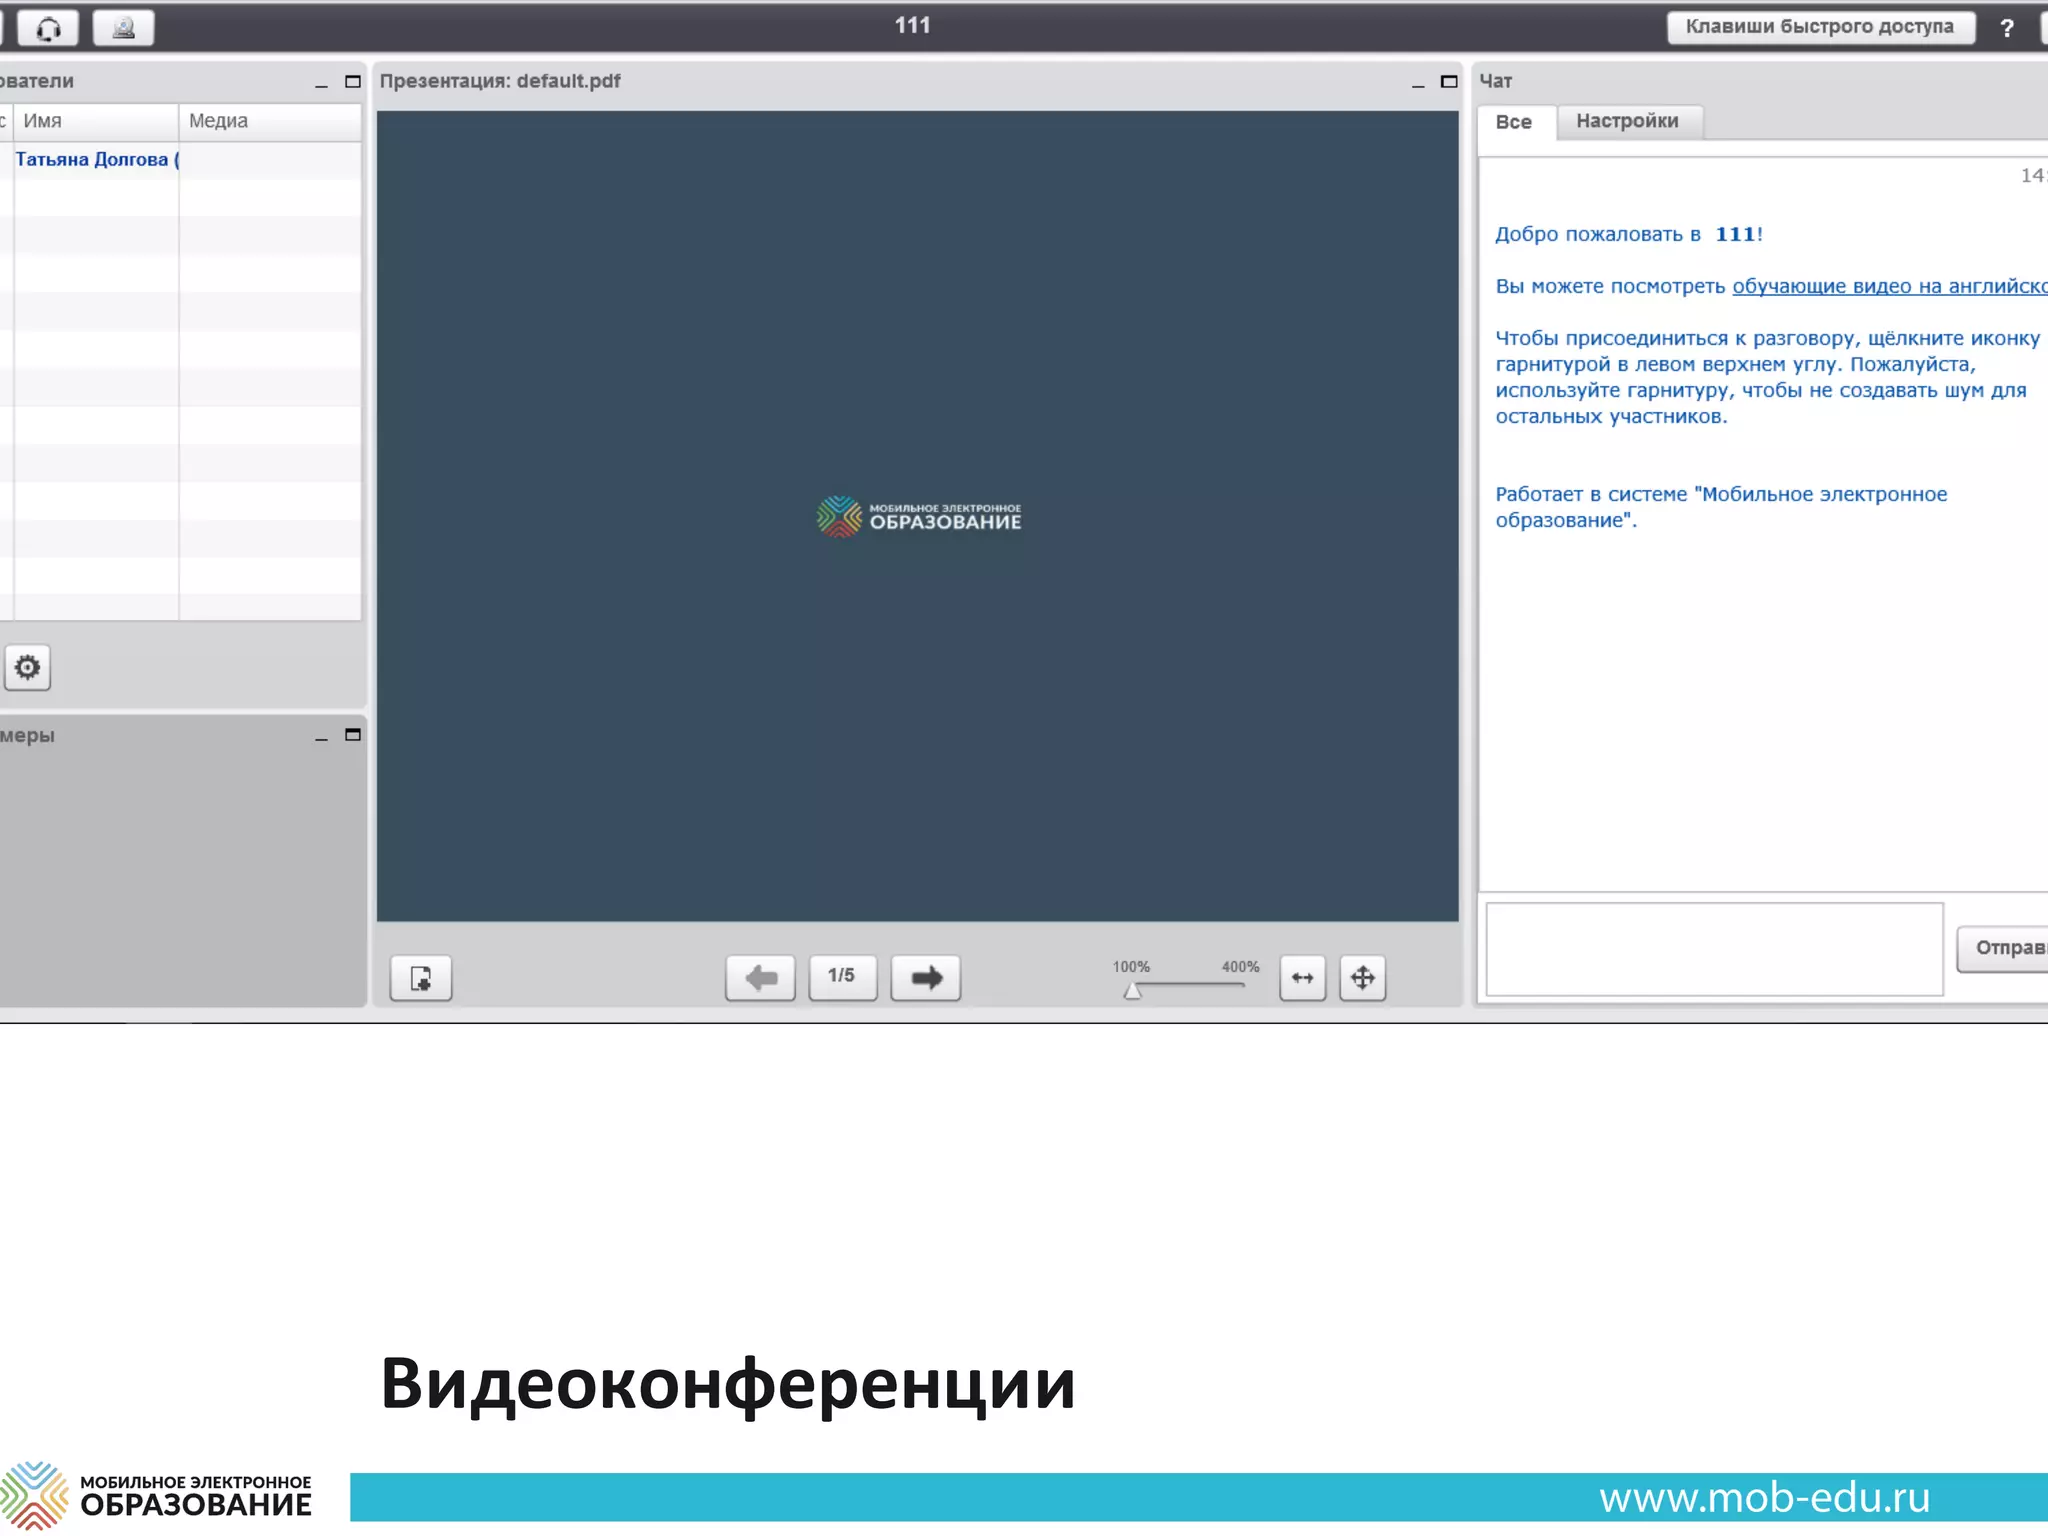The width and height of the screenshot is (2048, 1536).
Task: Click the question mark help button
Action: [x=2006, y=28]
